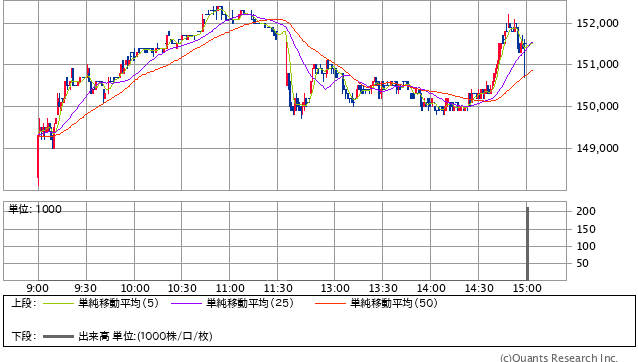Click the 150 volume axis label

(x=586, y=229)
